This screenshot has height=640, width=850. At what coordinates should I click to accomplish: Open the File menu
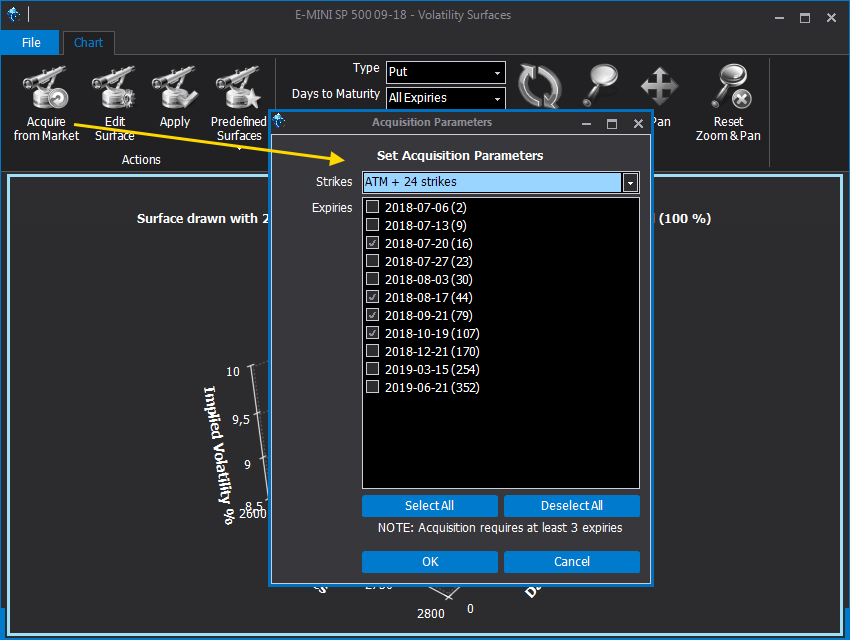tap(31, 43)
